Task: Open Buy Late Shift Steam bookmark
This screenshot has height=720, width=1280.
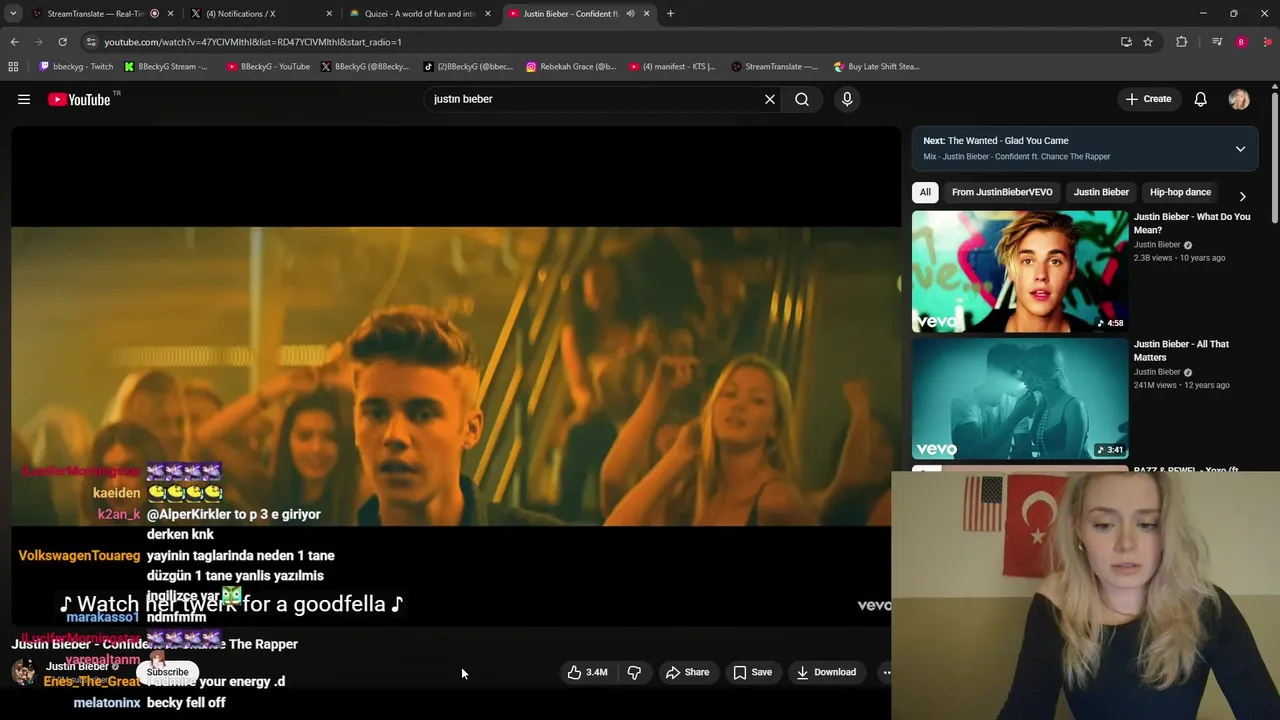Action: click(x=877, y=67)
